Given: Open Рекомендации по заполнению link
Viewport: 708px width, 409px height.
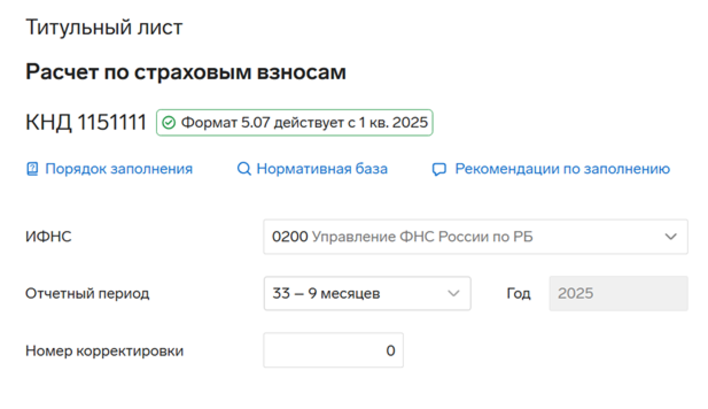Looking at the screenshot, I should pos(561,169).
